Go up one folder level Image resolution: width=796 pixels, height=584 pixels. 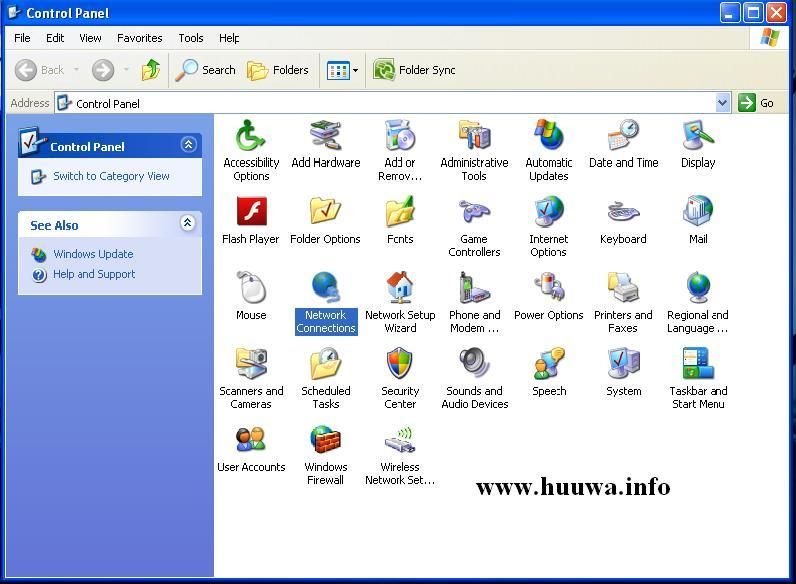(151, 70)
